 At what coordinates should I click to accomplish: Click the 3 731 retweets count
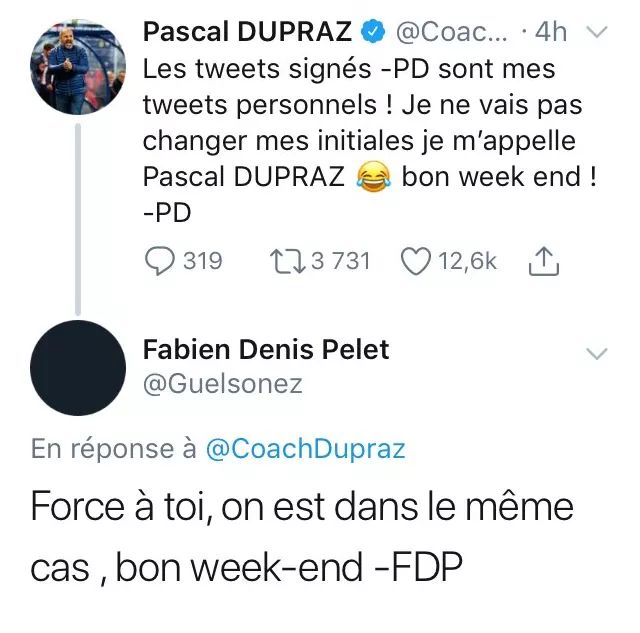click(x=340, y=261)
